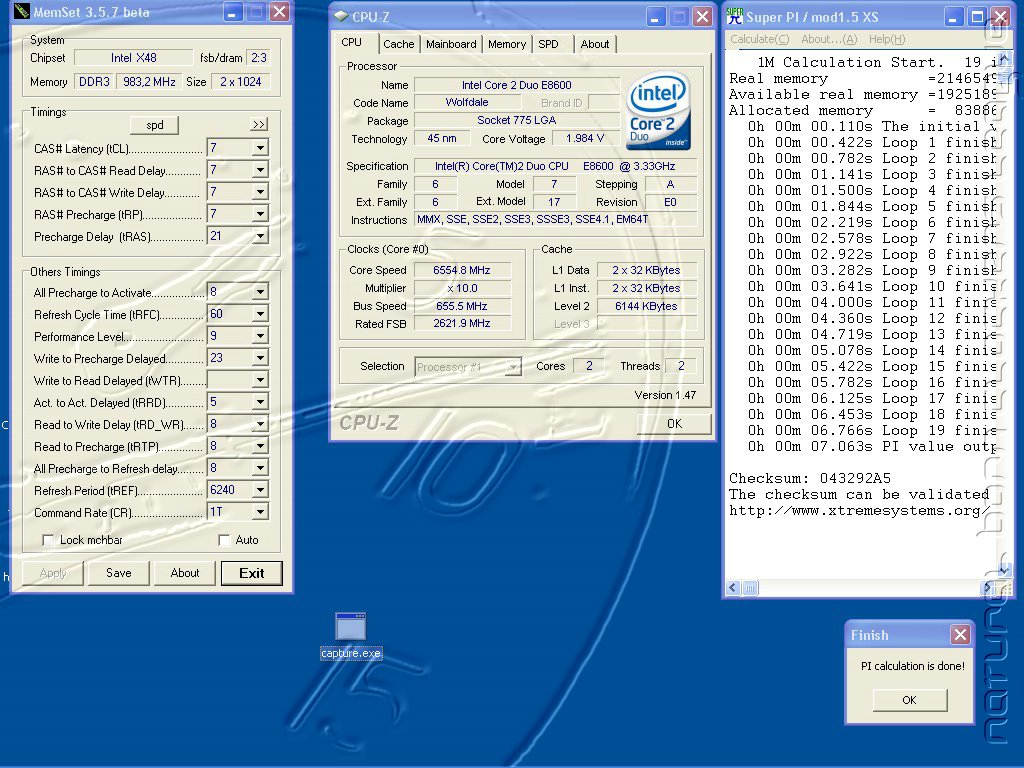Click the spd button in MemSet
This screenshot has height=768, width=1024.
click(x=155, y=125)
